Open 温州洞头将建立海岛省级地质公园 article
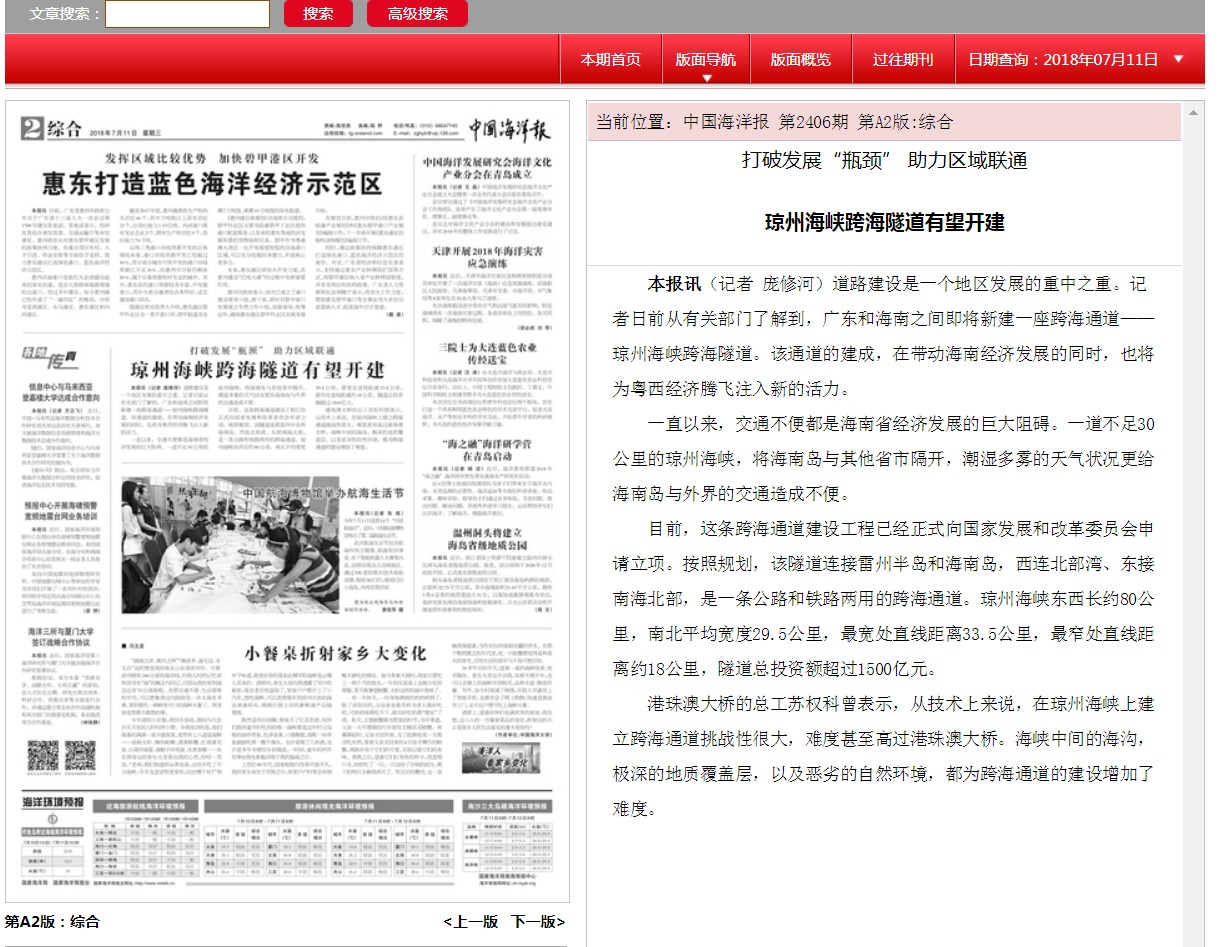 (487, 539)
